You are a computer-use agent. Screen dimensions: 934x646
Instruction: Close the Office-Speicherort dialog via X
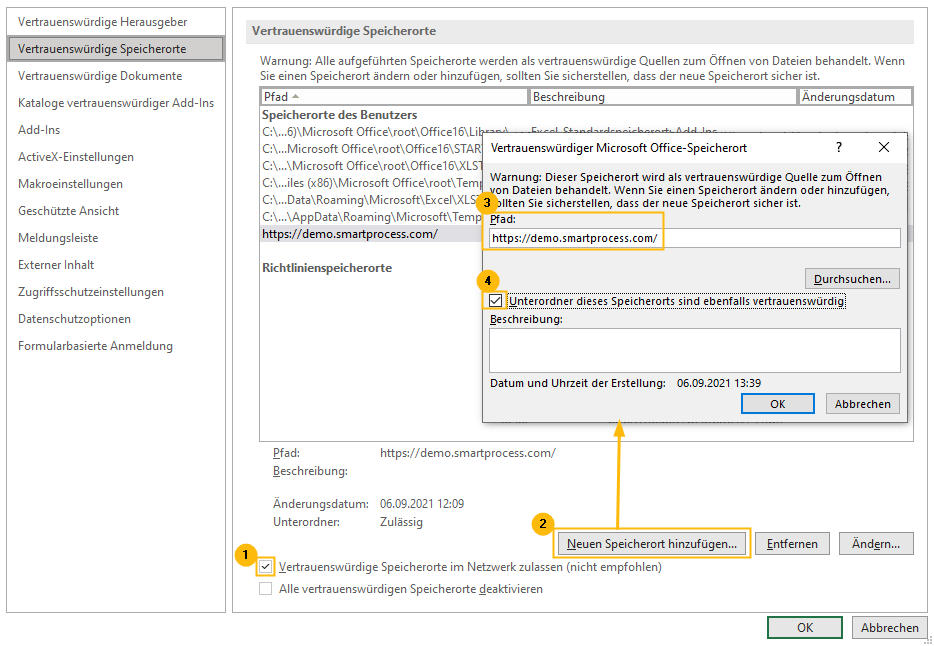coord(884,147)
